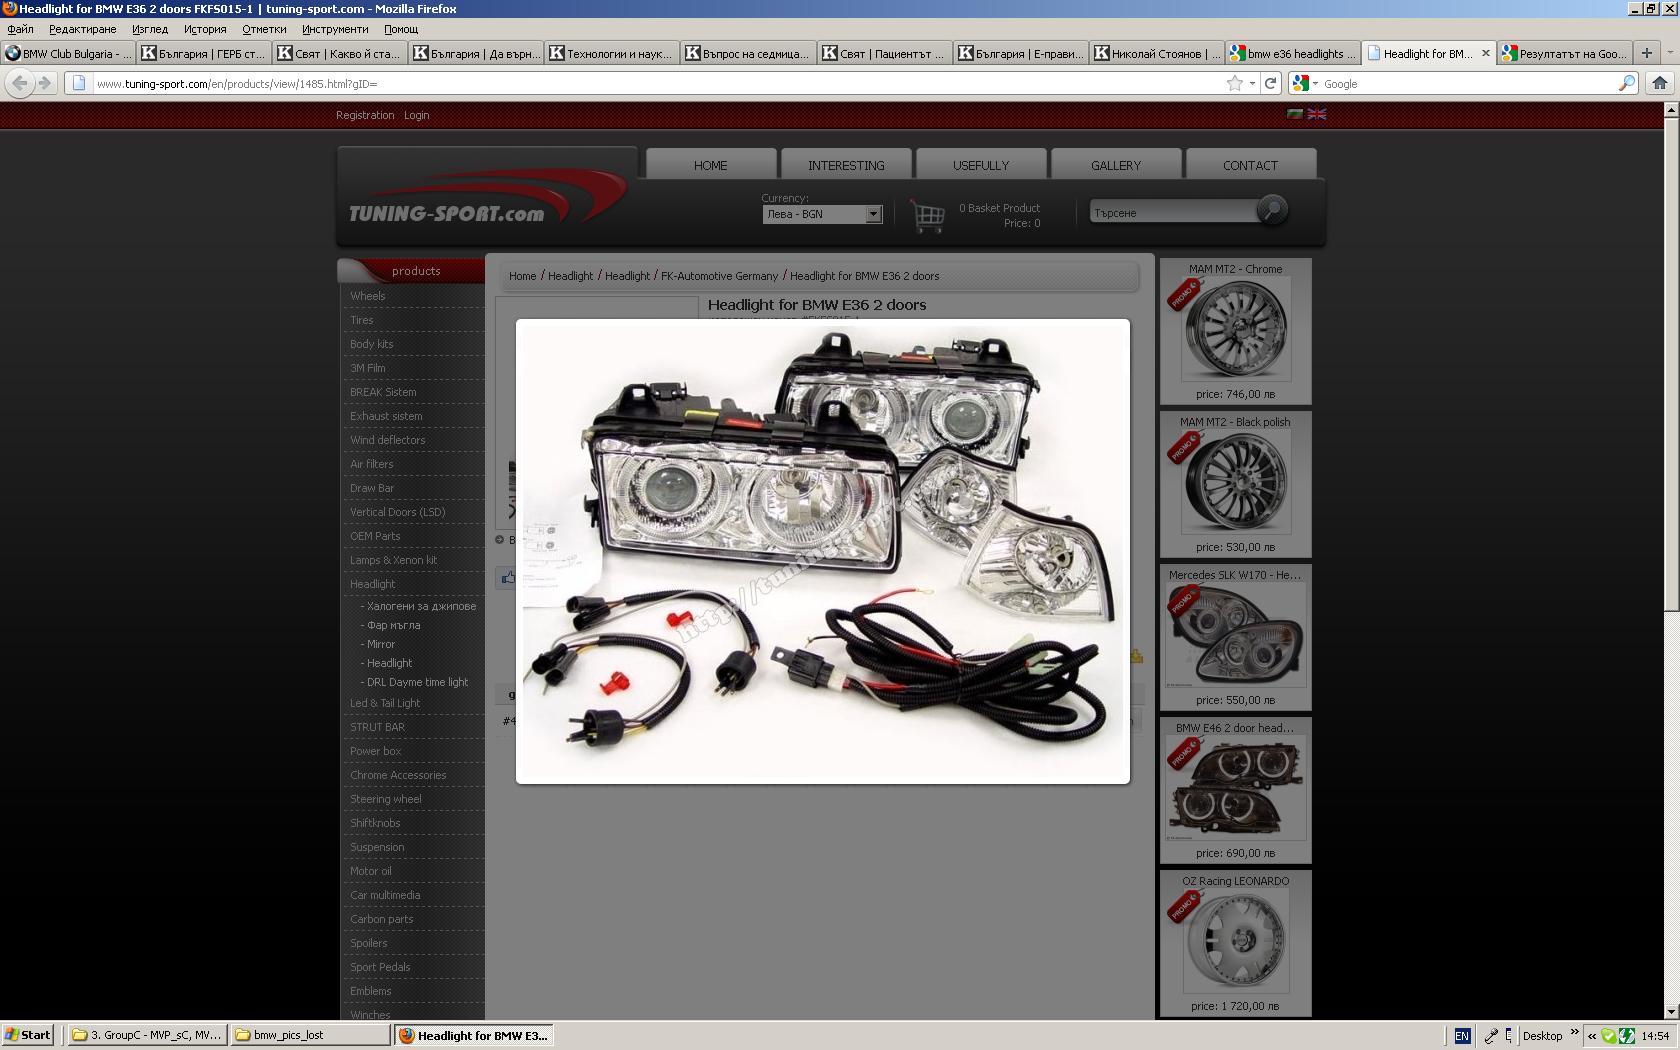The image size is (1680, 1050).
Task: Click the site Търсене search field
Action: click(1172, 212)
